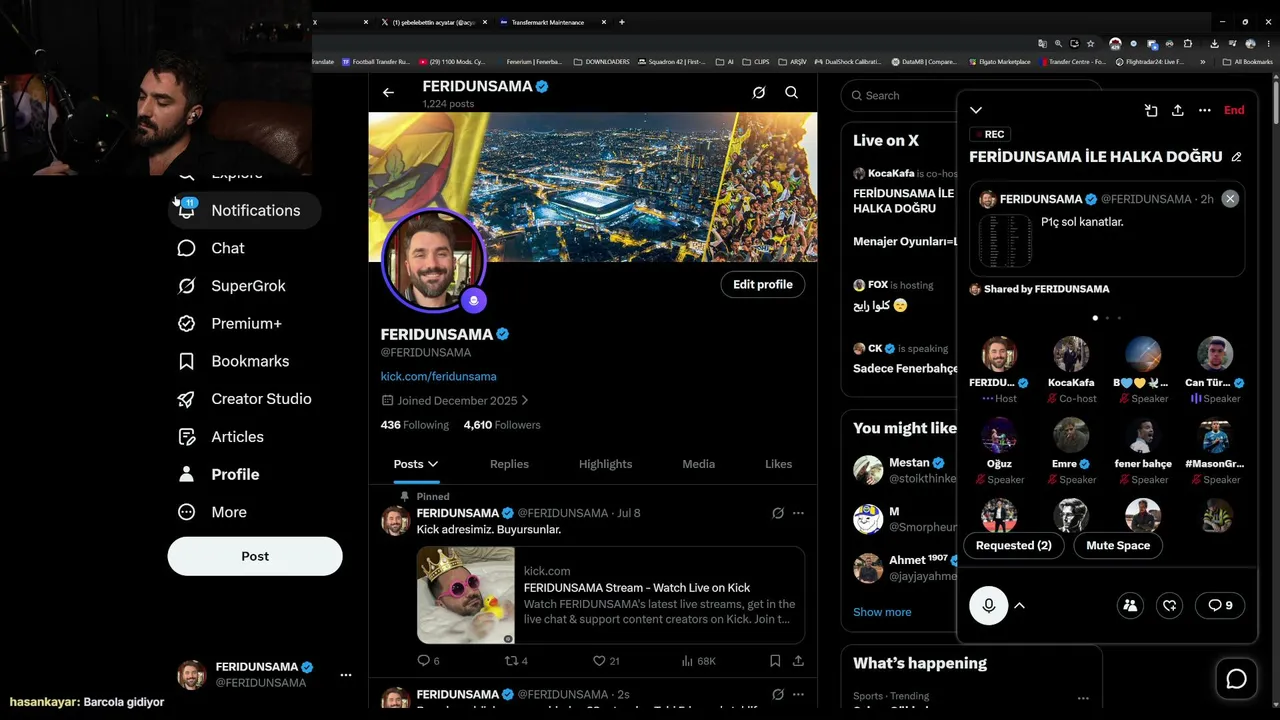Expand the Joined December 2025 details

coord(455,400)
